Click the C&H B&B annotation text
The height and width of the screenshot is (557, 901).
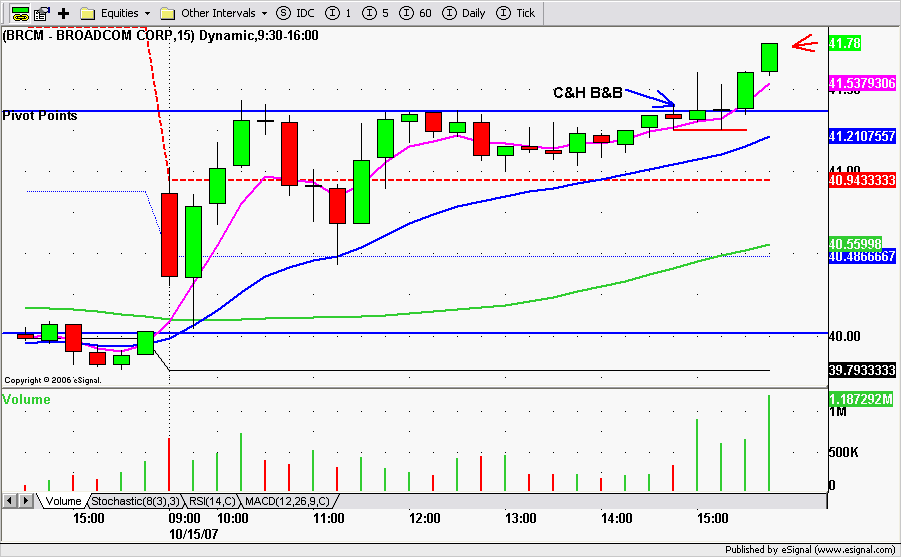[587, 93]
